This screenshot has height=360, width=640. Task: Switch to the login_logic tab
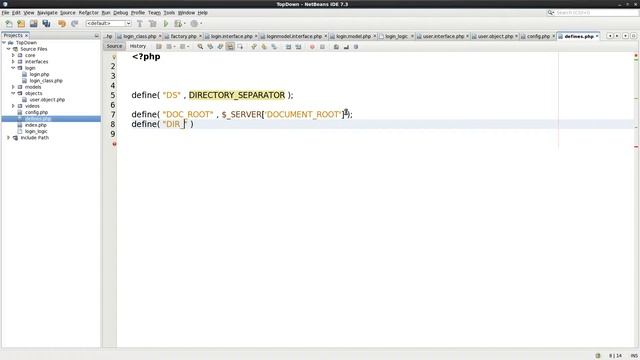click(x=396, y=36)
